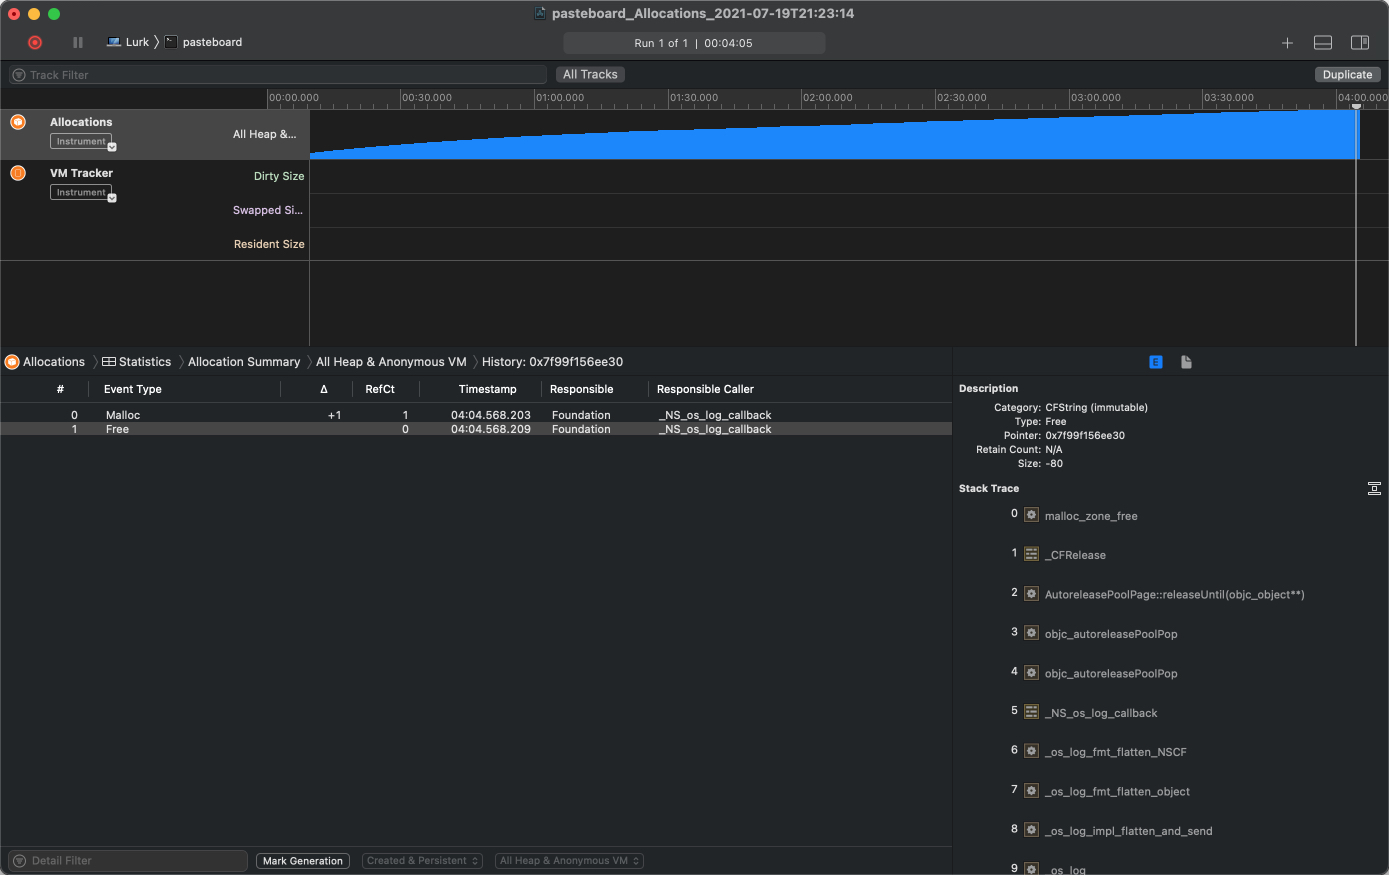Sort by Responsible Caller column header

705,389
